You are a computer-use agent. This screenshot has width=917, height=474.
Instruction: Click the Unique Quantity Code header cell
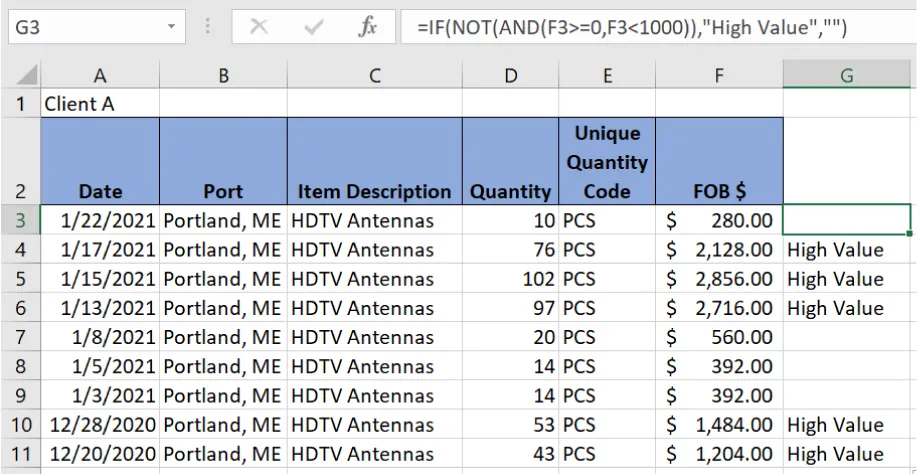pyautogui.click(x=607, y=162)
